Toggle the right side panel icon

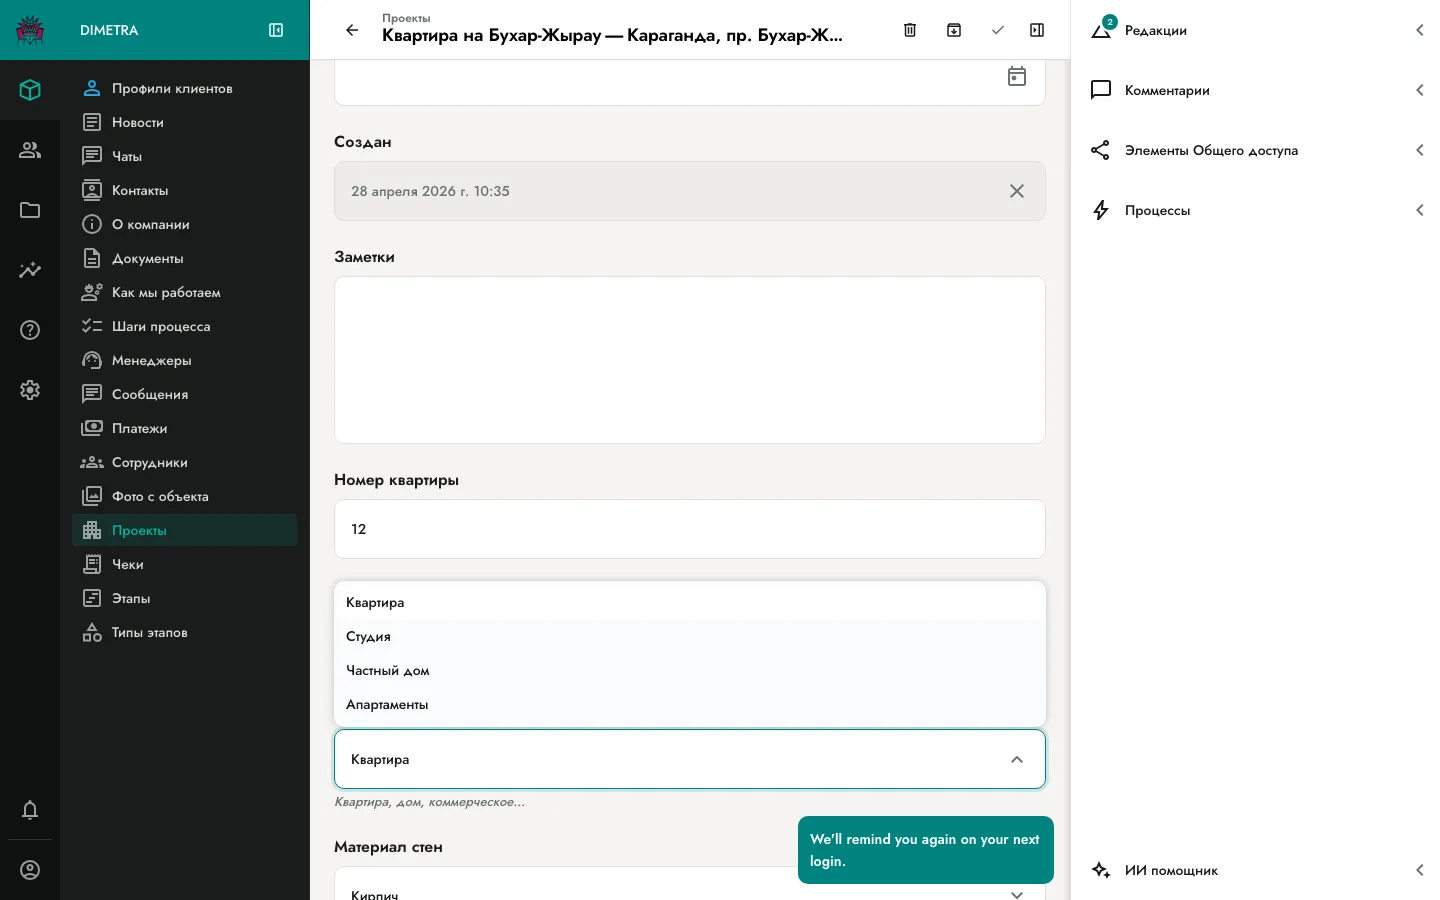(x=1037, y=30)
